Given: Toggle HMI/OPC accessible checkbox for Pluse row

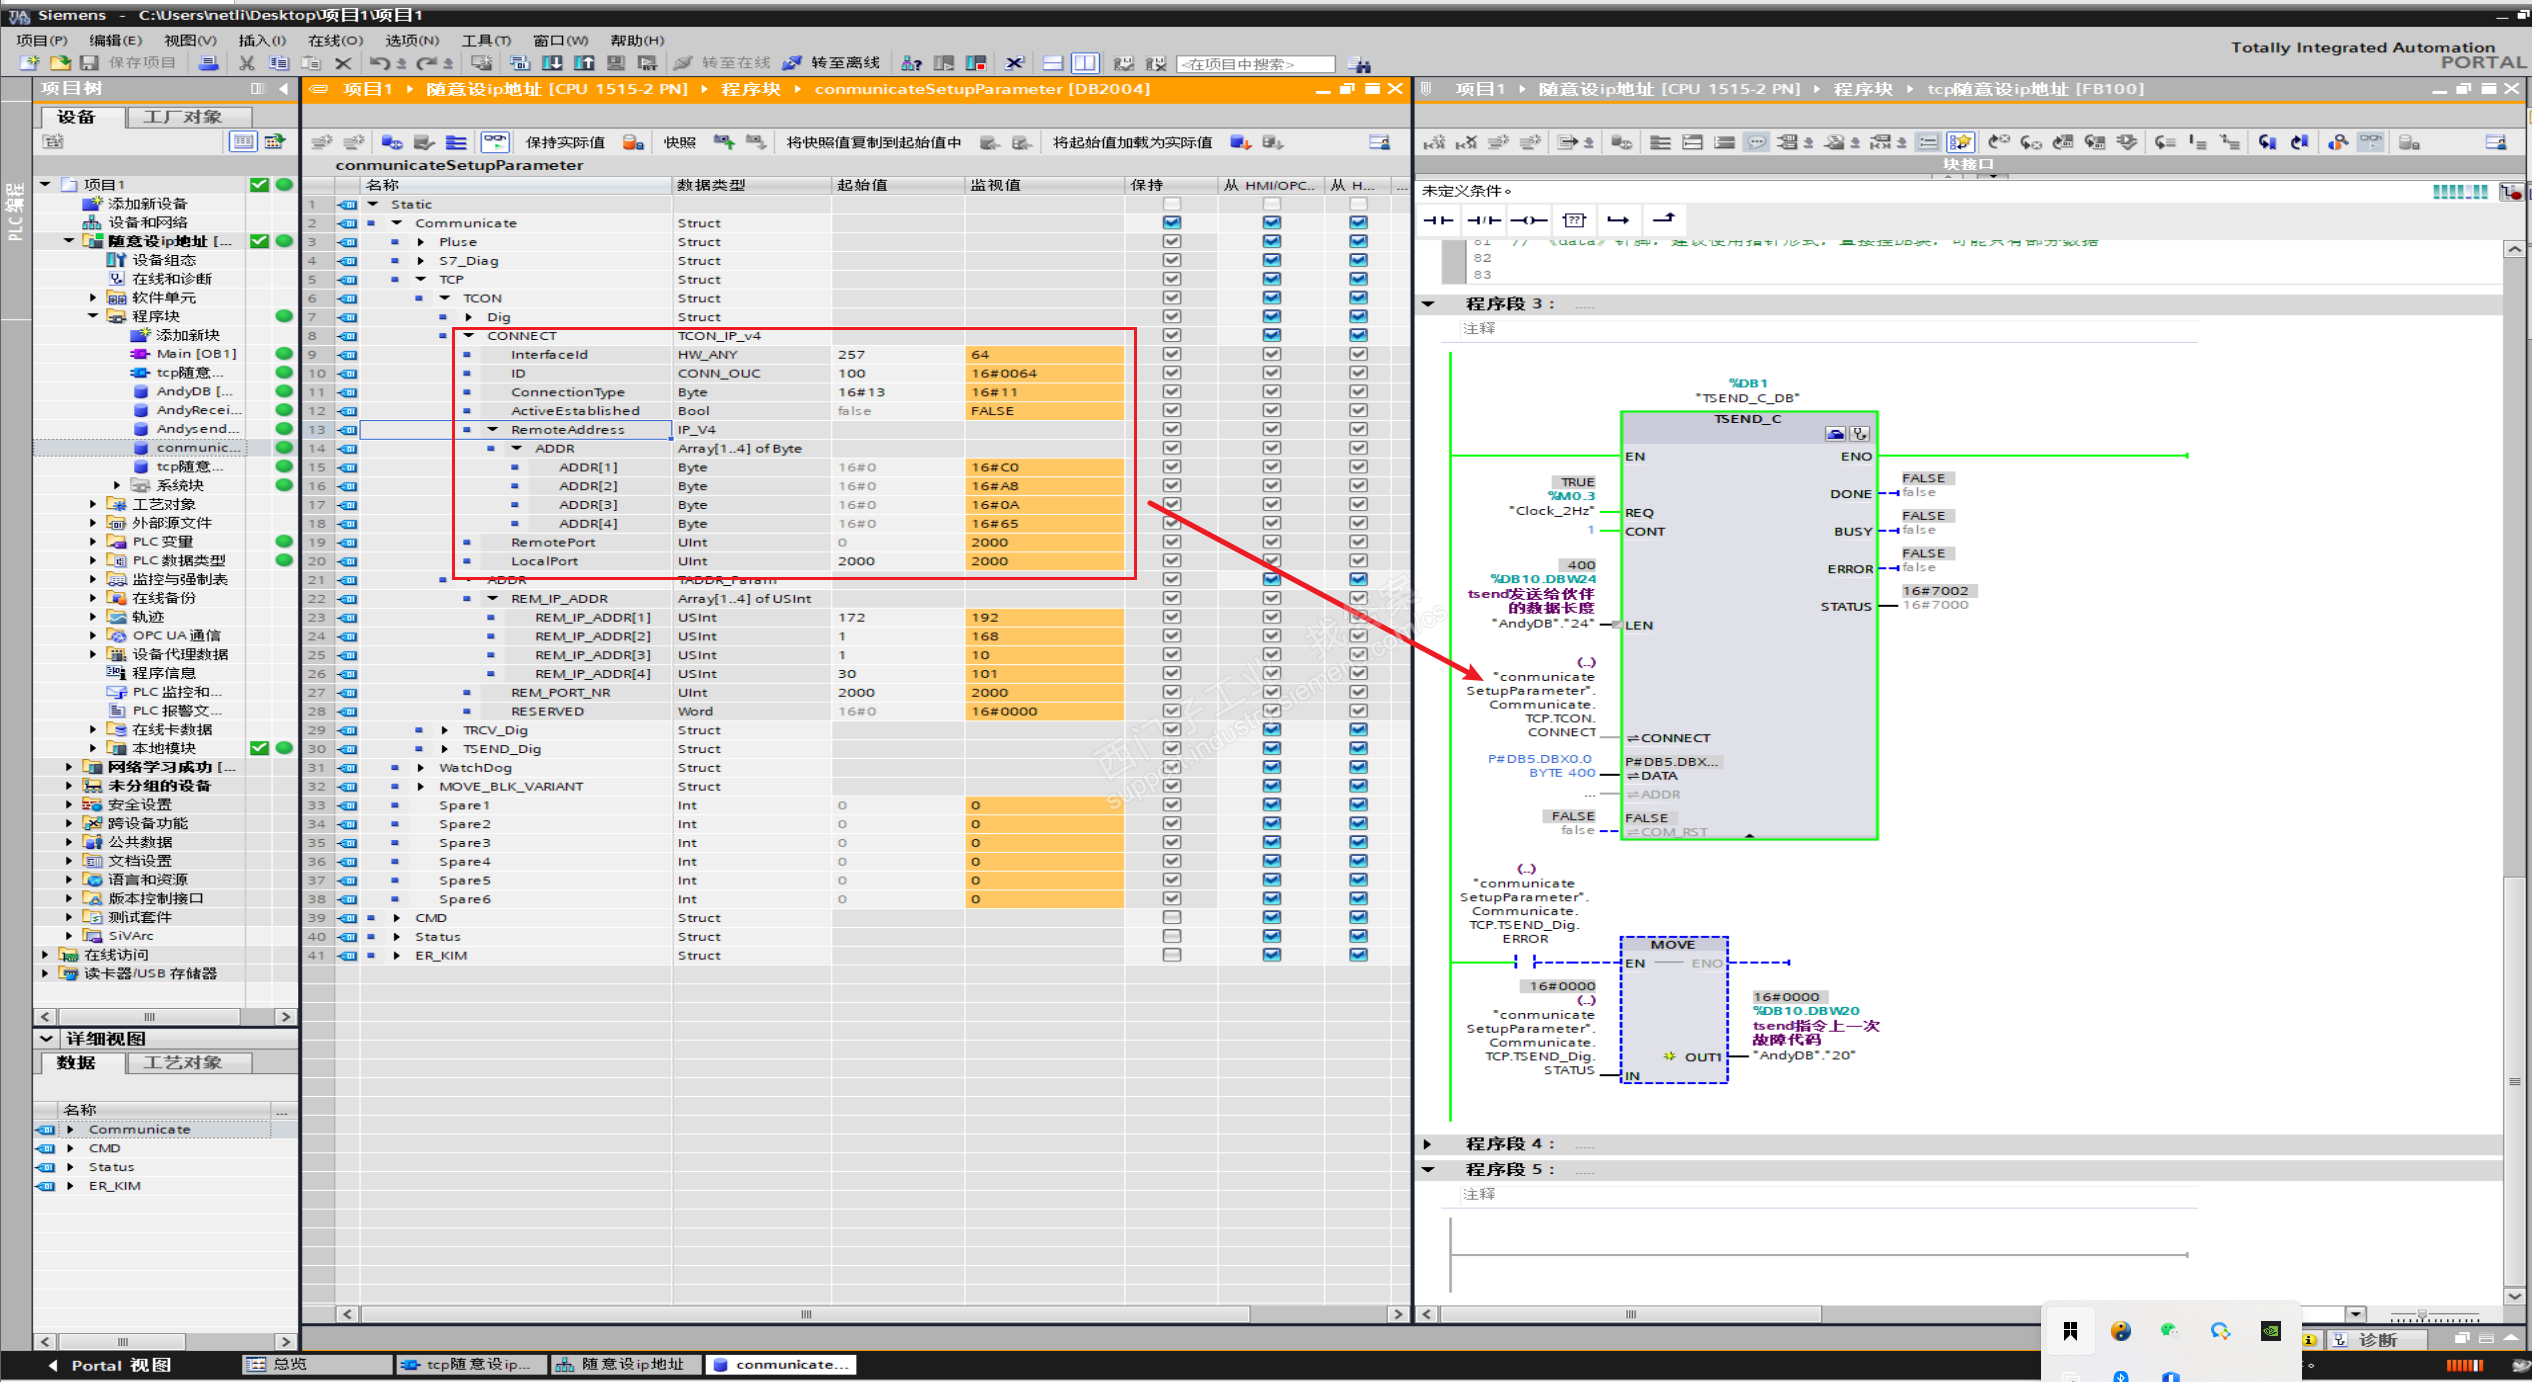Looking at the screenshot, I should pyautogui.click(x=1271, y=242).
